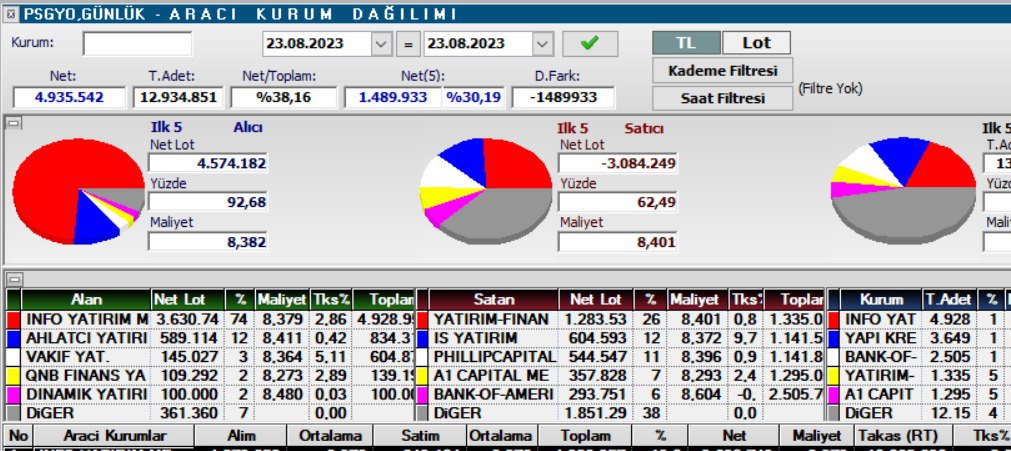
Task: Sort by the Kurum column header
Action: (881, 300)
